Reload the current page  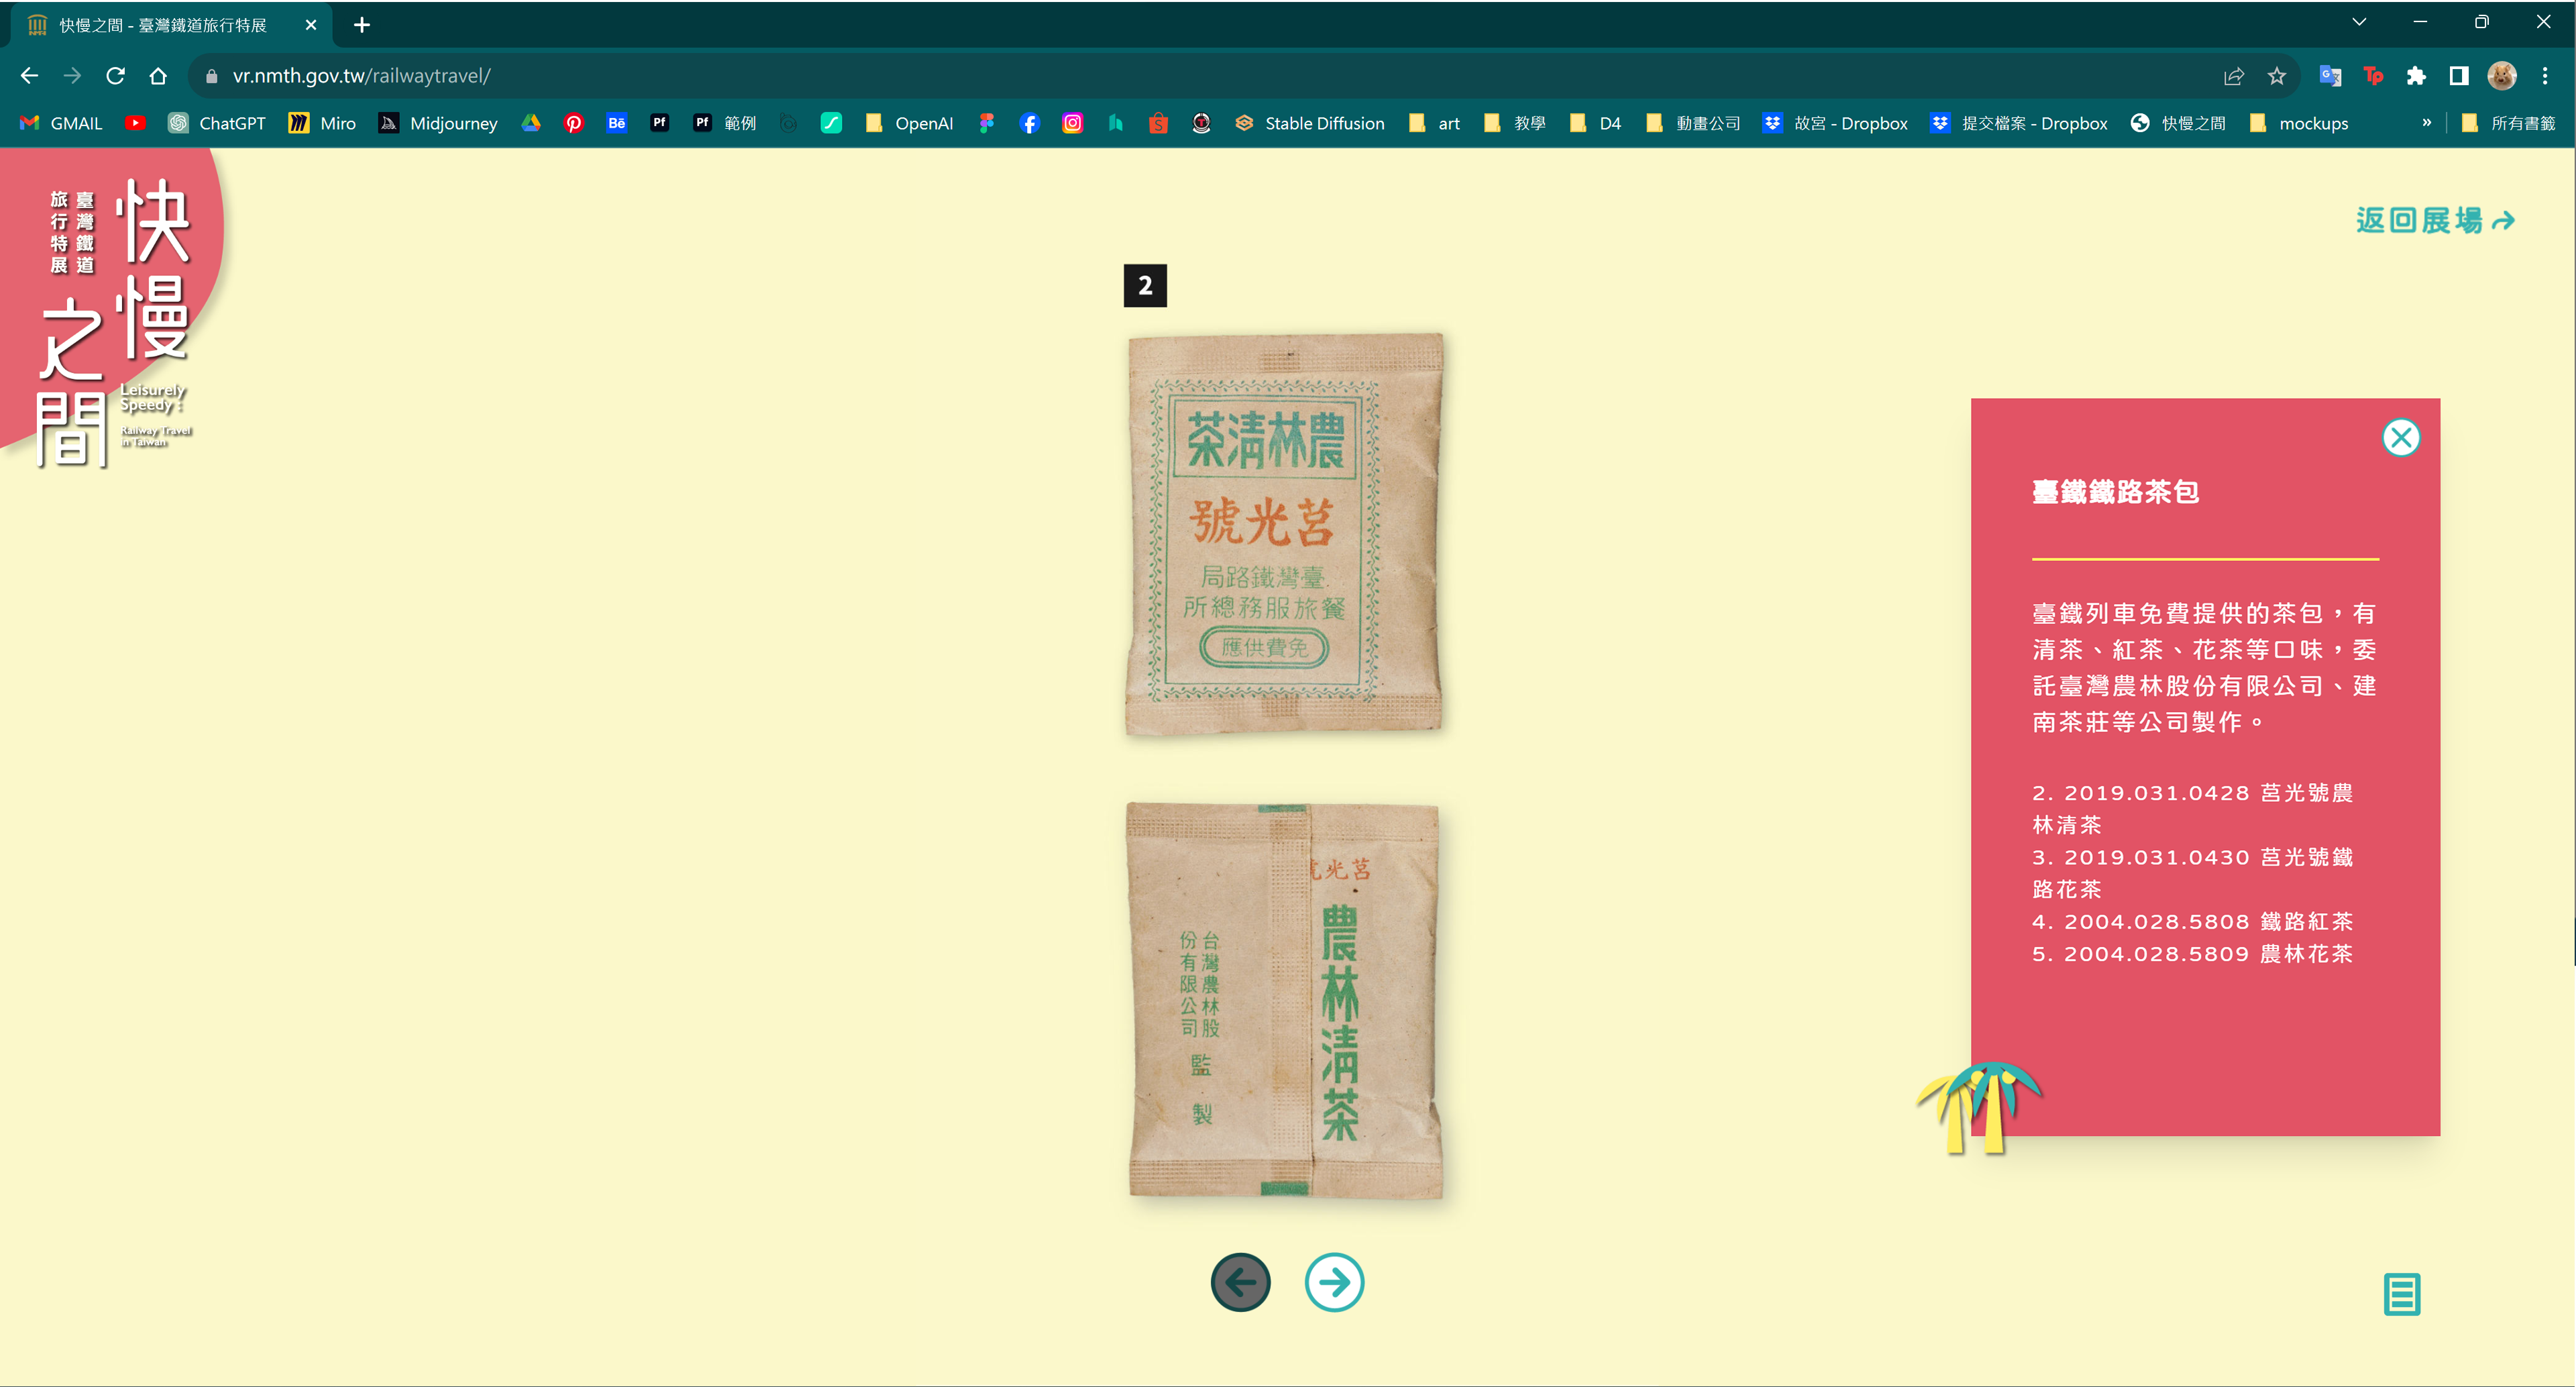coord(115,76)
